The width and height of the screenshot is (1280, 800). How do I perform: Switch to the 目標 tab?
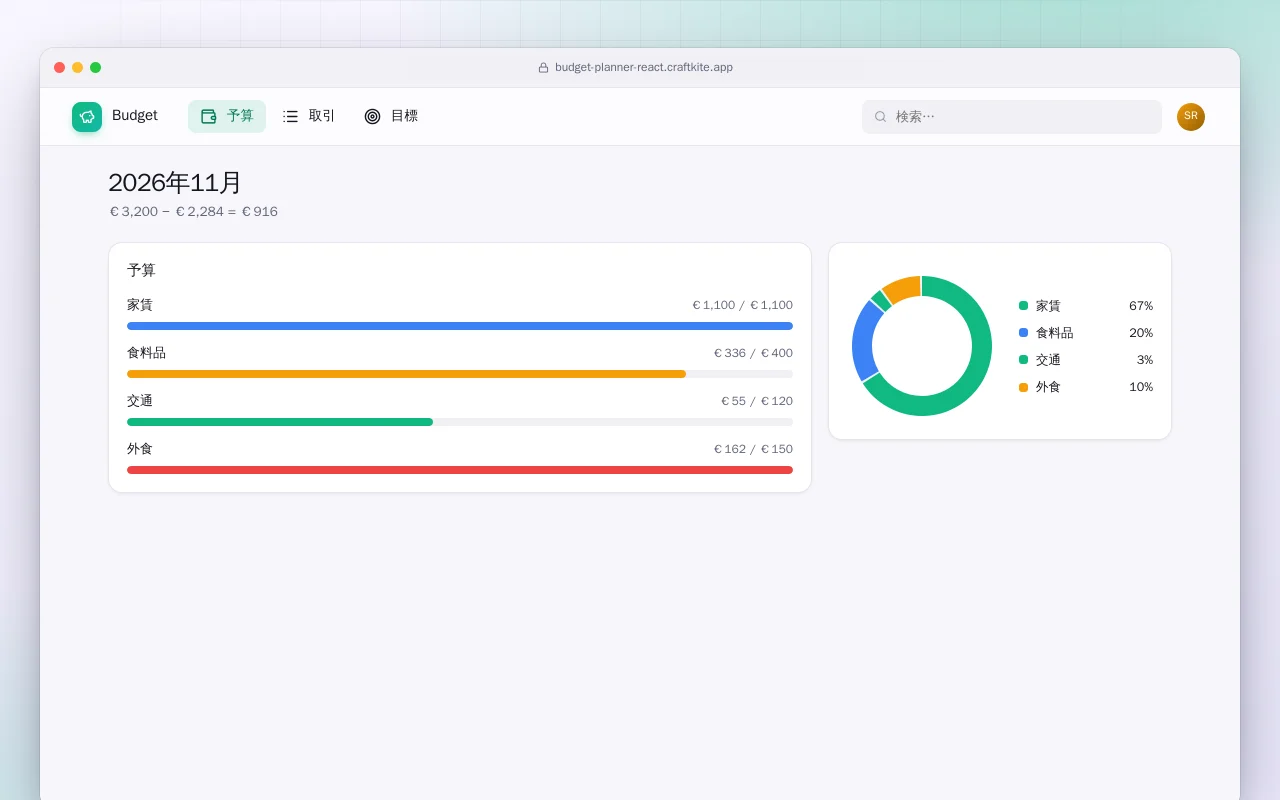(x=391, y=116)
